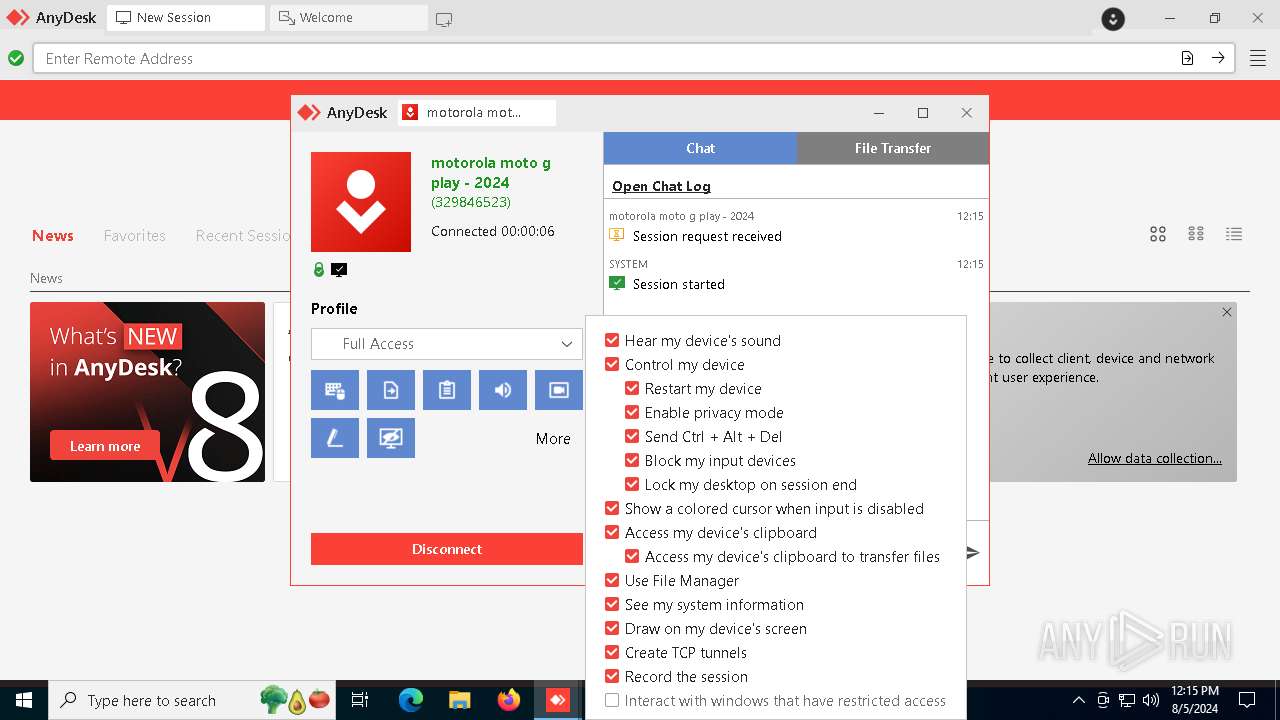Uncheck Hear my device's sound
1280x720 pixels.
[x=612, y=340]
